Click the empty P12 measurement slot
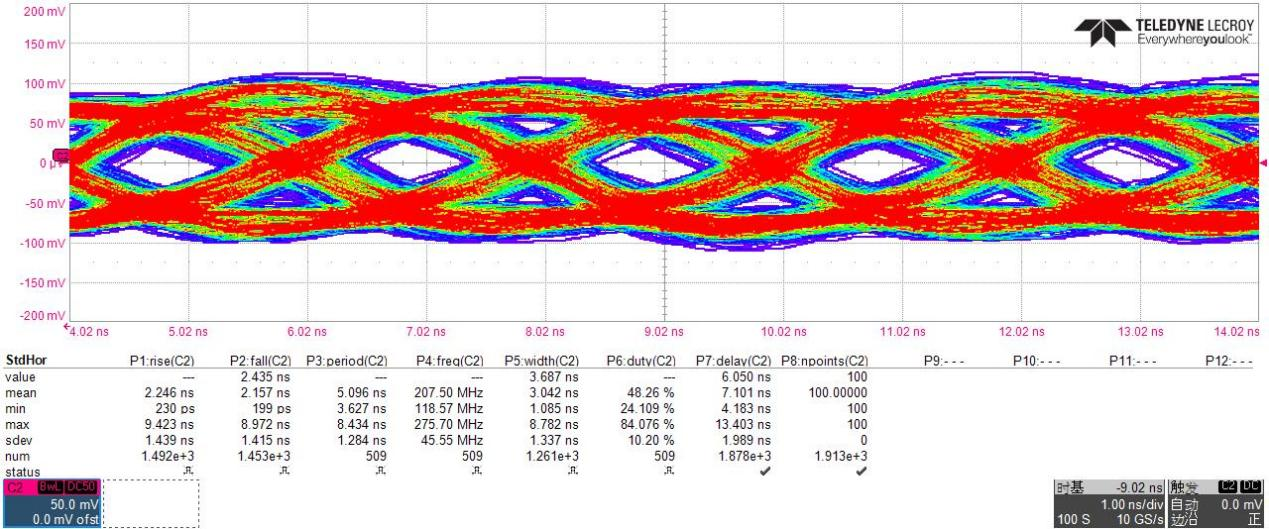 click(1230, 359)
